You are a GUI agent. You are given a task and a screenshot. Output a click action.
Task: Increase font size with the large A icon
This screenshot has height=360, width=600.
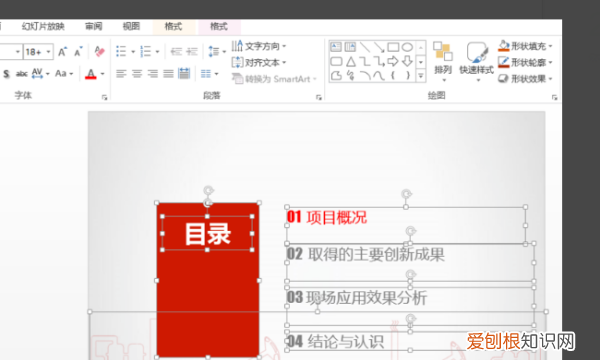(62, 51)
